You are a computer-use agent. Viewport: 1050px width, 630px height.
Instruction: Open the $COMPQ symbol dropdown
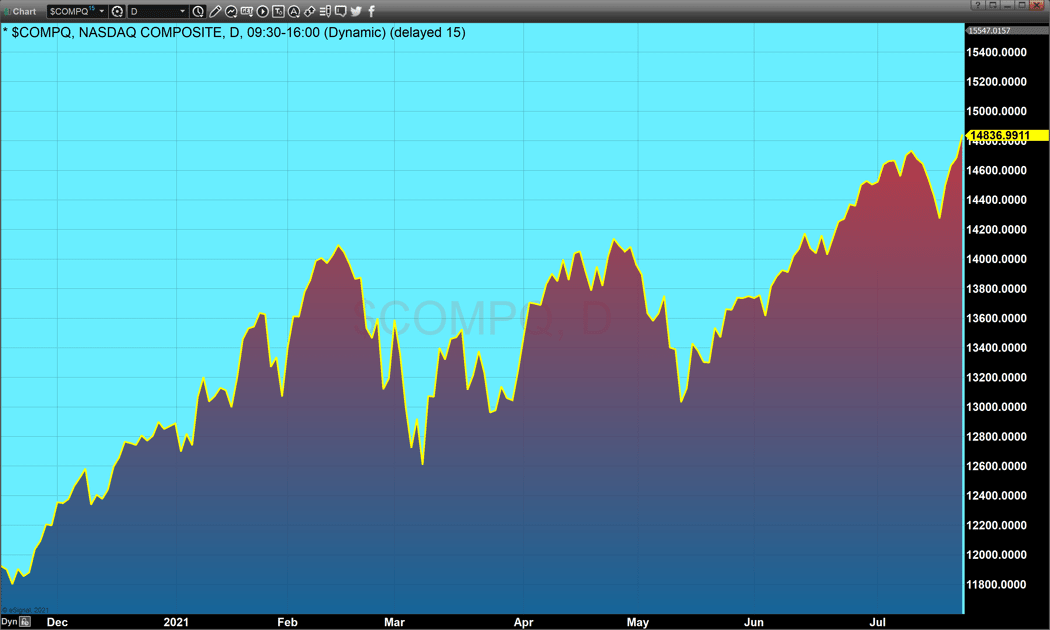(x=102, y=11)
